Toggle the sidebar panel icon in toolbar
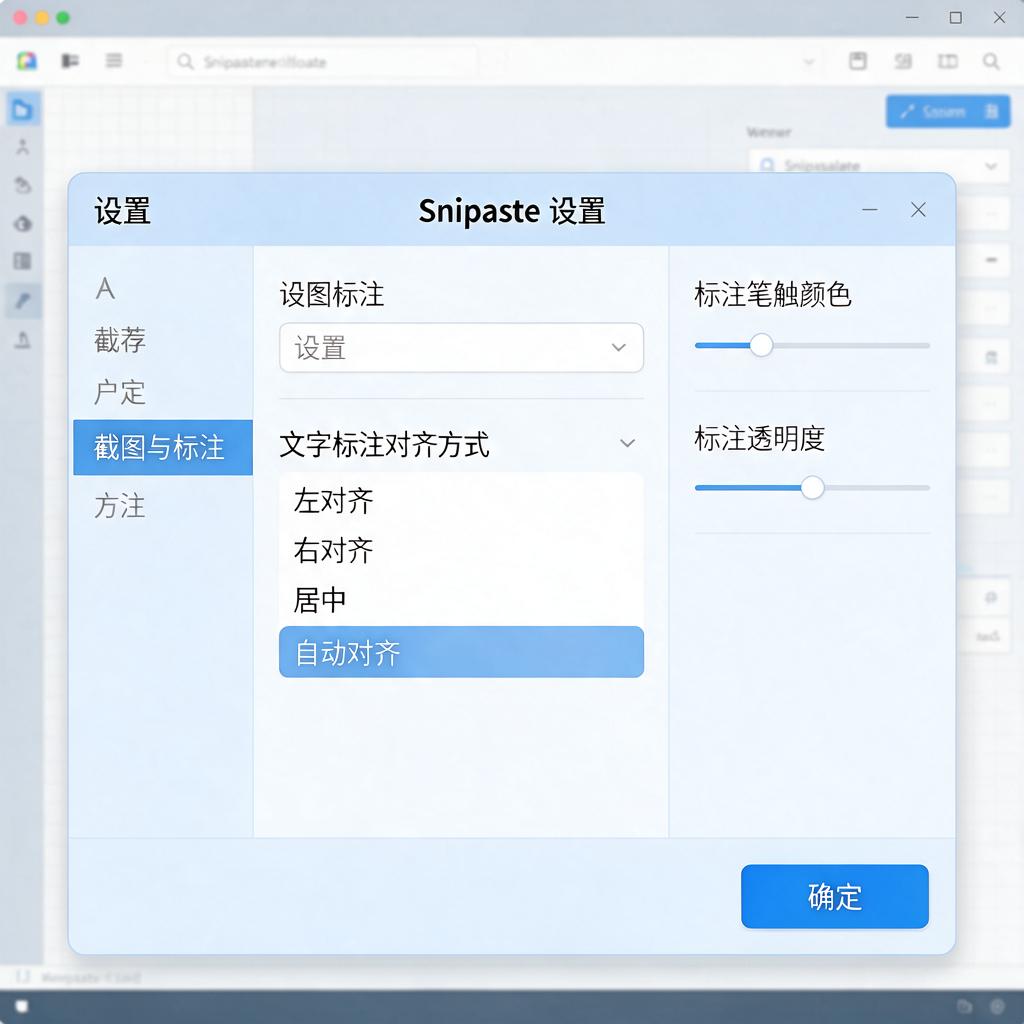Image resolution: width=1024 pixels, height=1024 pixels. pos(70,61)
